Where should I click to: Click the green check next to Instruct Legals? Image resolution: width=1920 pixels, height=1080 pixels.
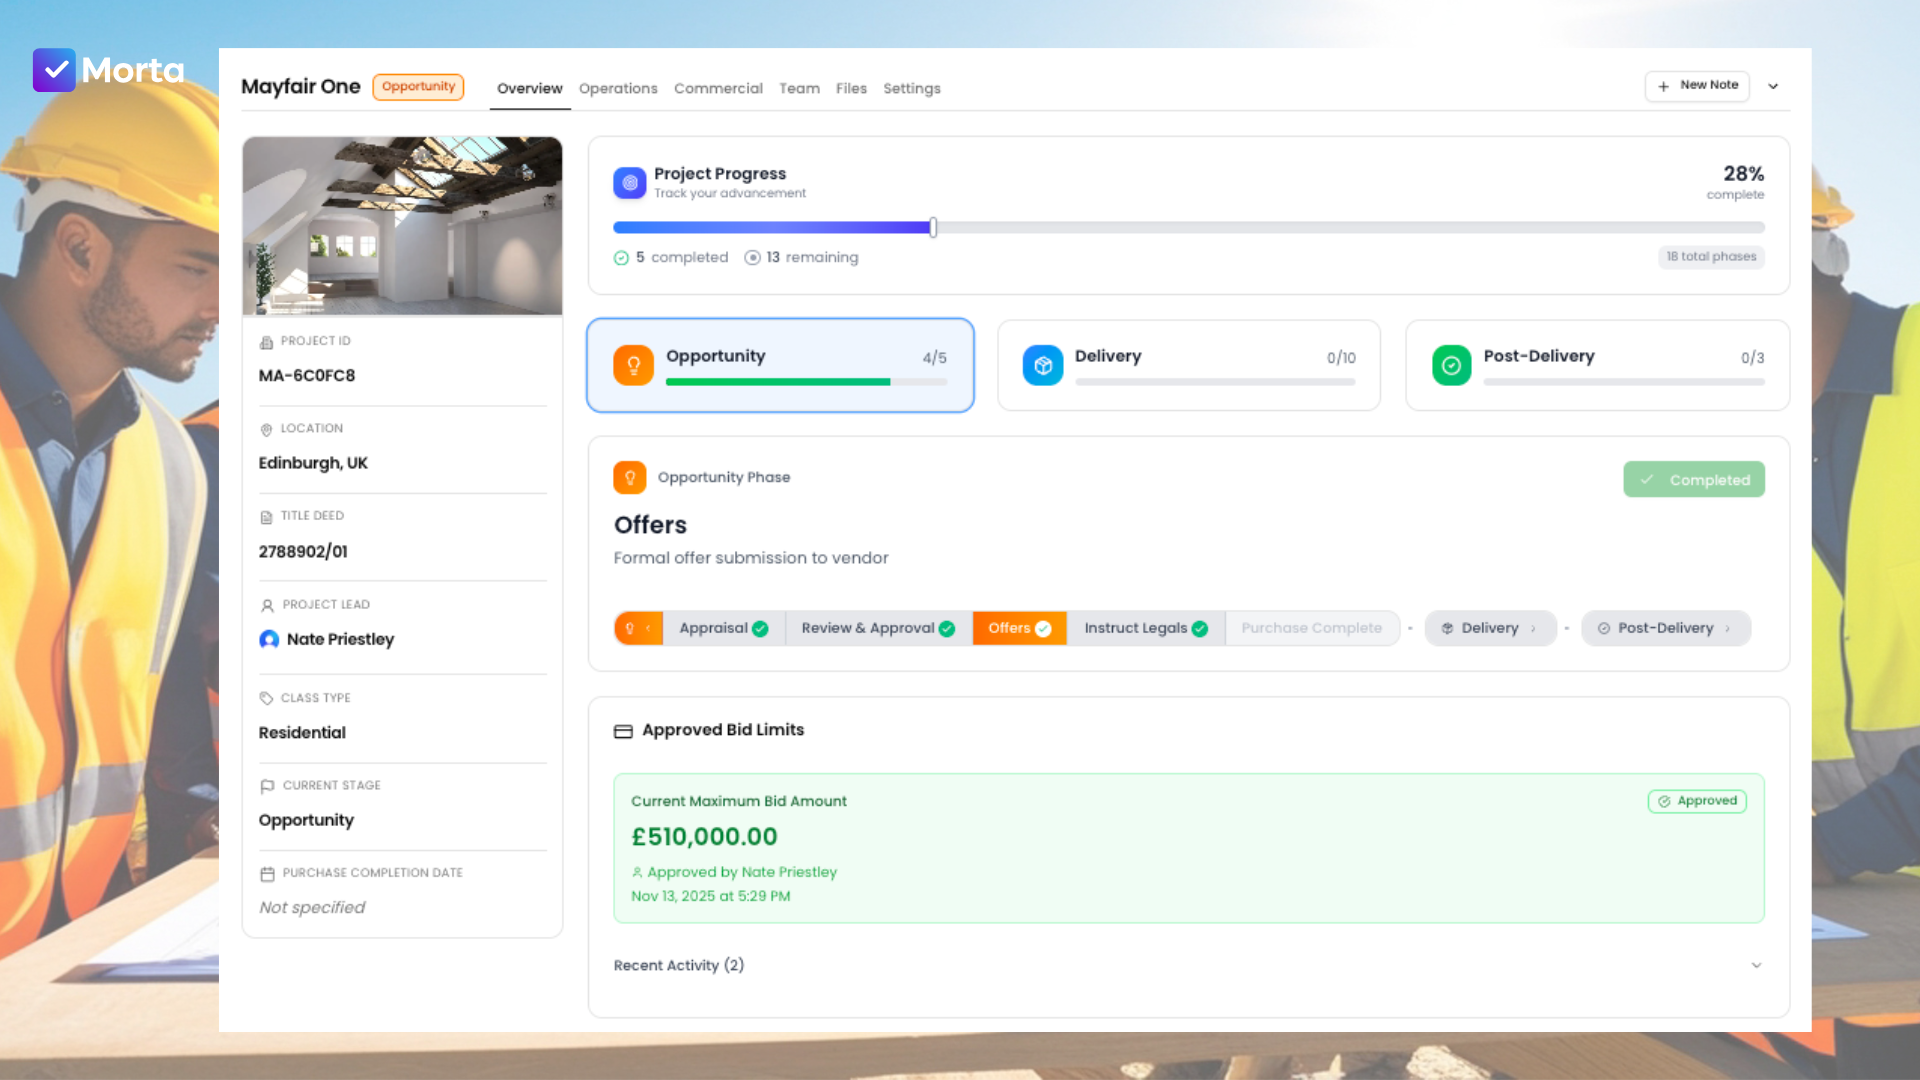tap(1200, 629)
